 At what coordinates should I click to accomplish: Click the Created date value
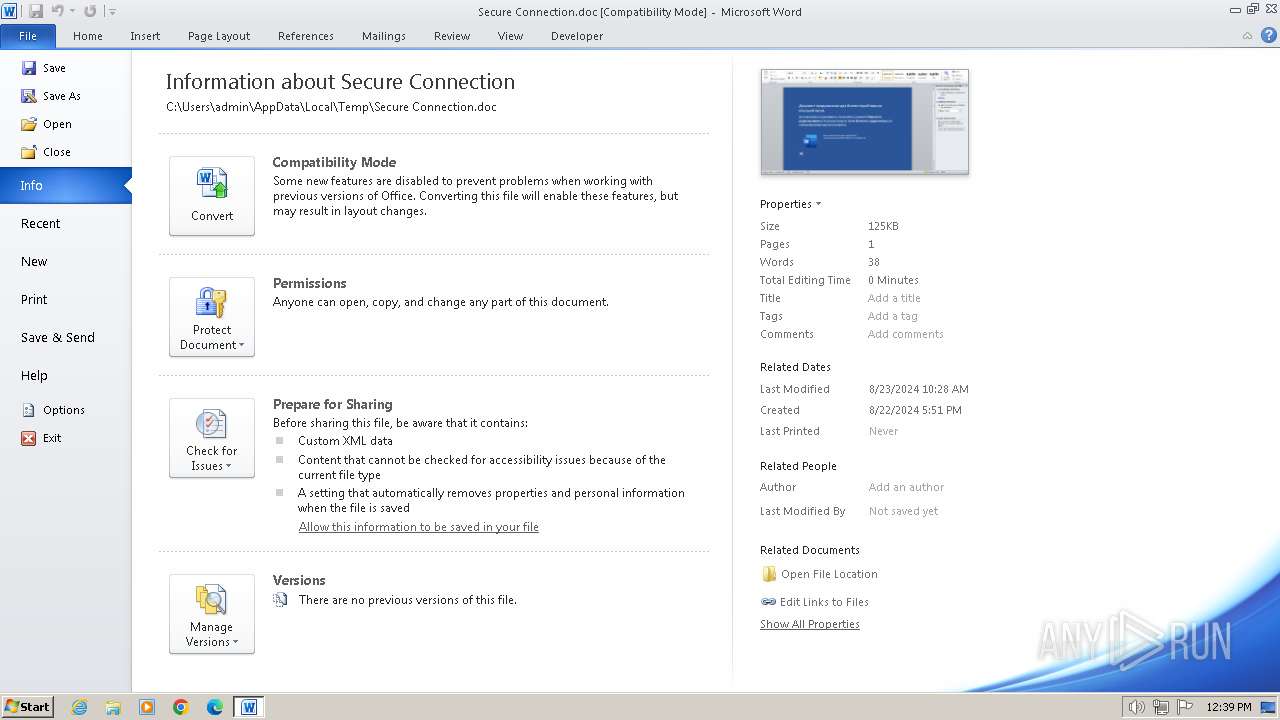click(x=915, y=410)
